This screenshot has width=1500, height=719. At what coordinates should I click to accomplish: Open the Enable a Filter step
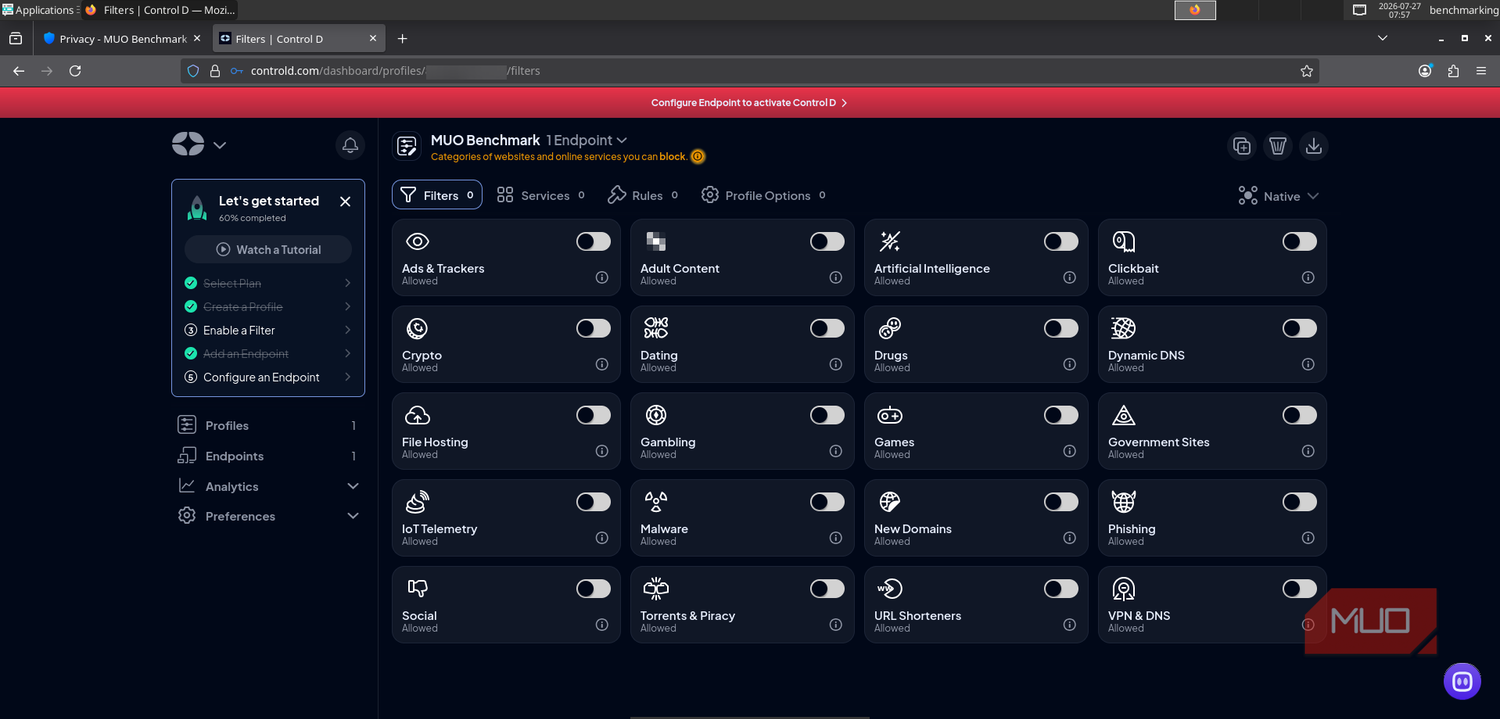pyautogui.click(x=268, y=330)
